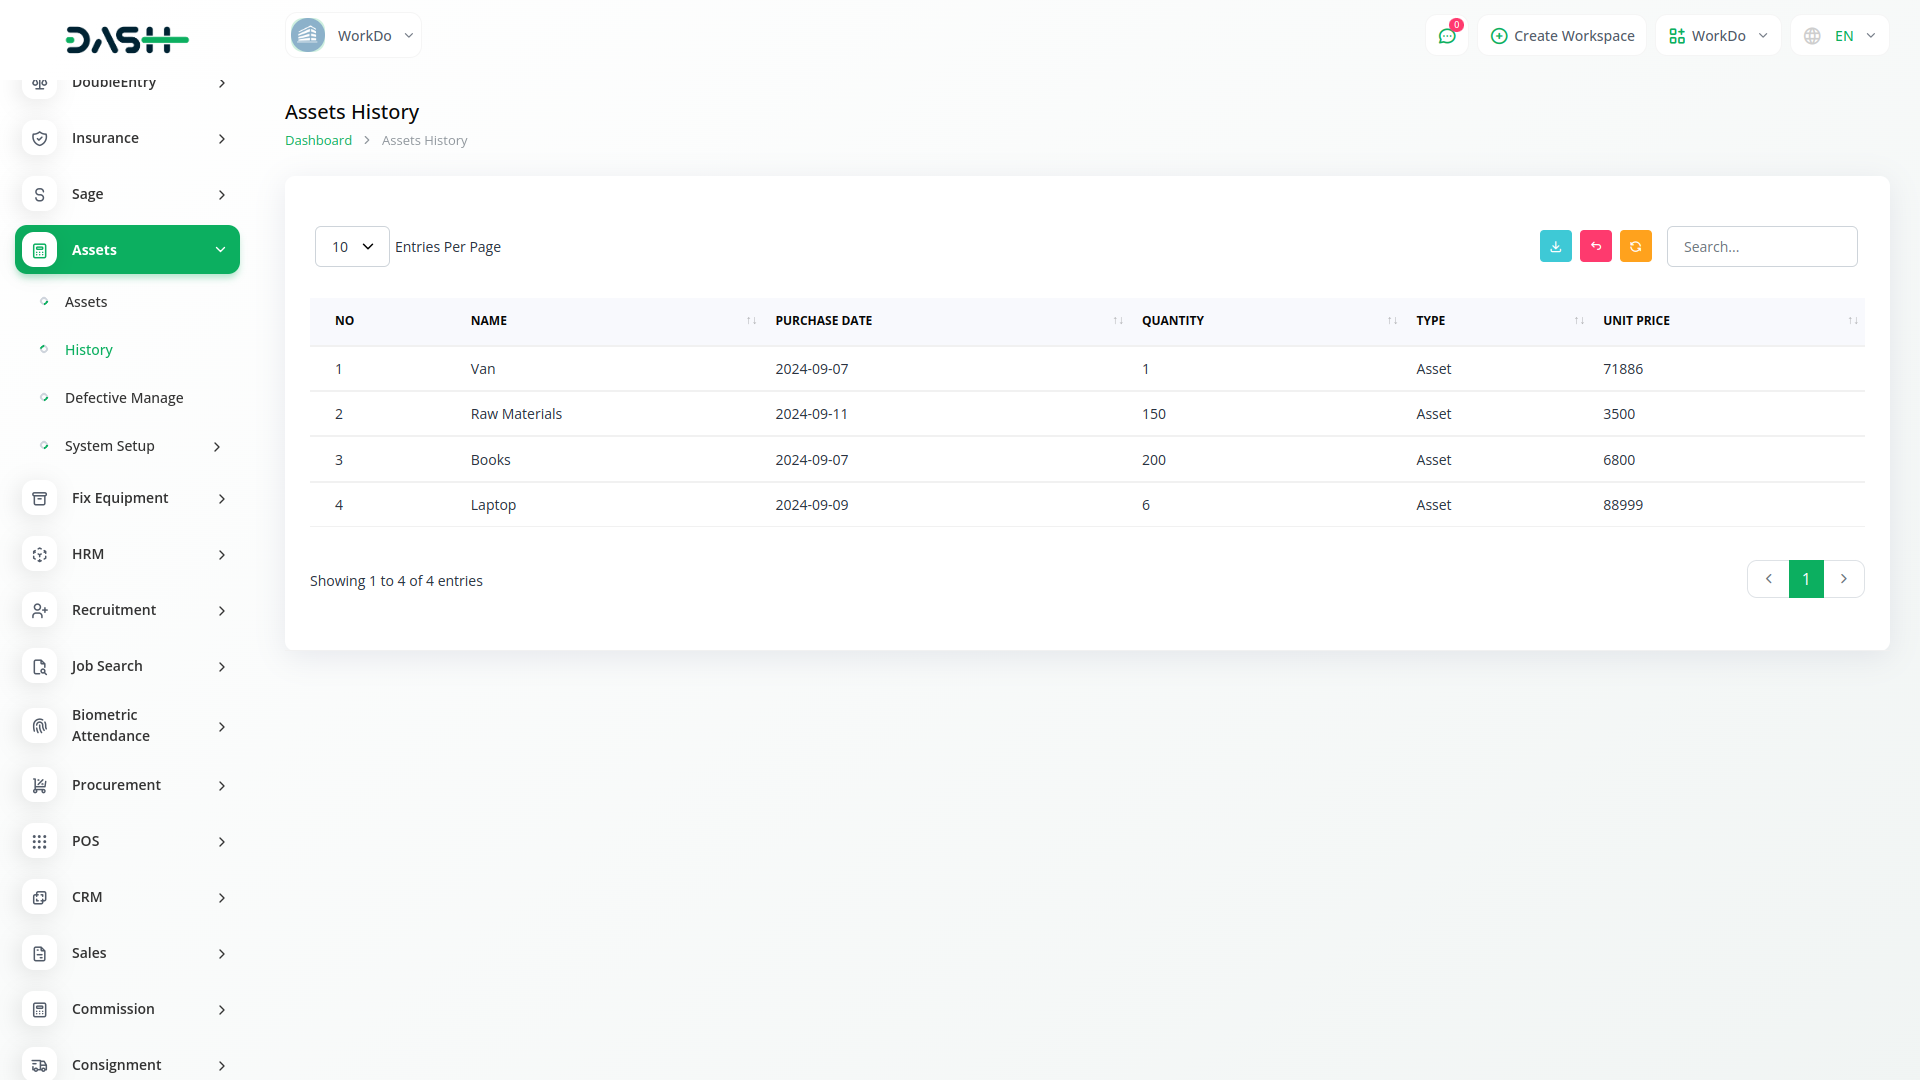Open the chat messages notification icon
The image size is (1920, 1080).
[1446, 36]
